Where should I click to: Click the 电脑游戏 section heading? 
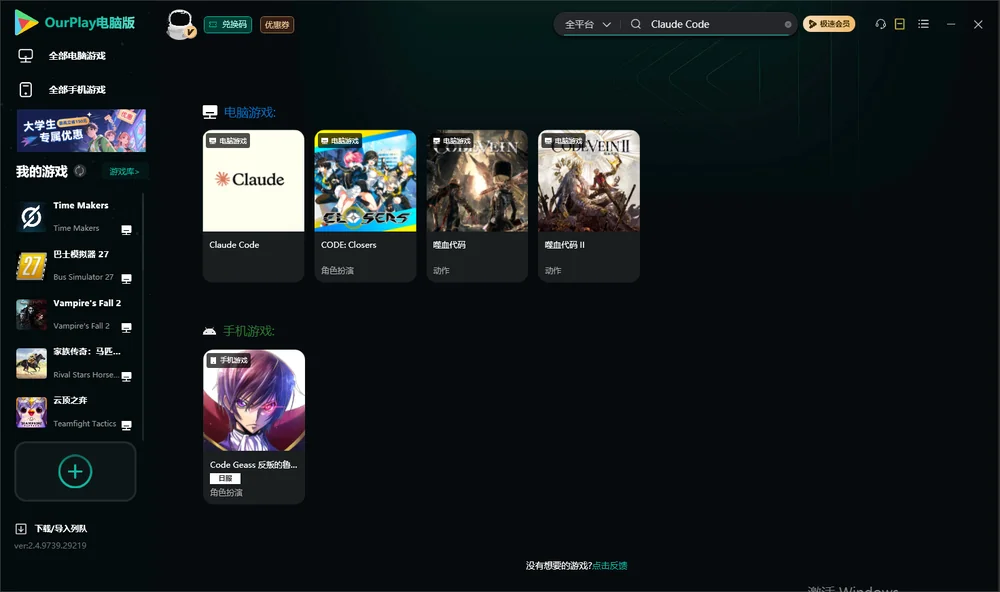pos(249,113)
